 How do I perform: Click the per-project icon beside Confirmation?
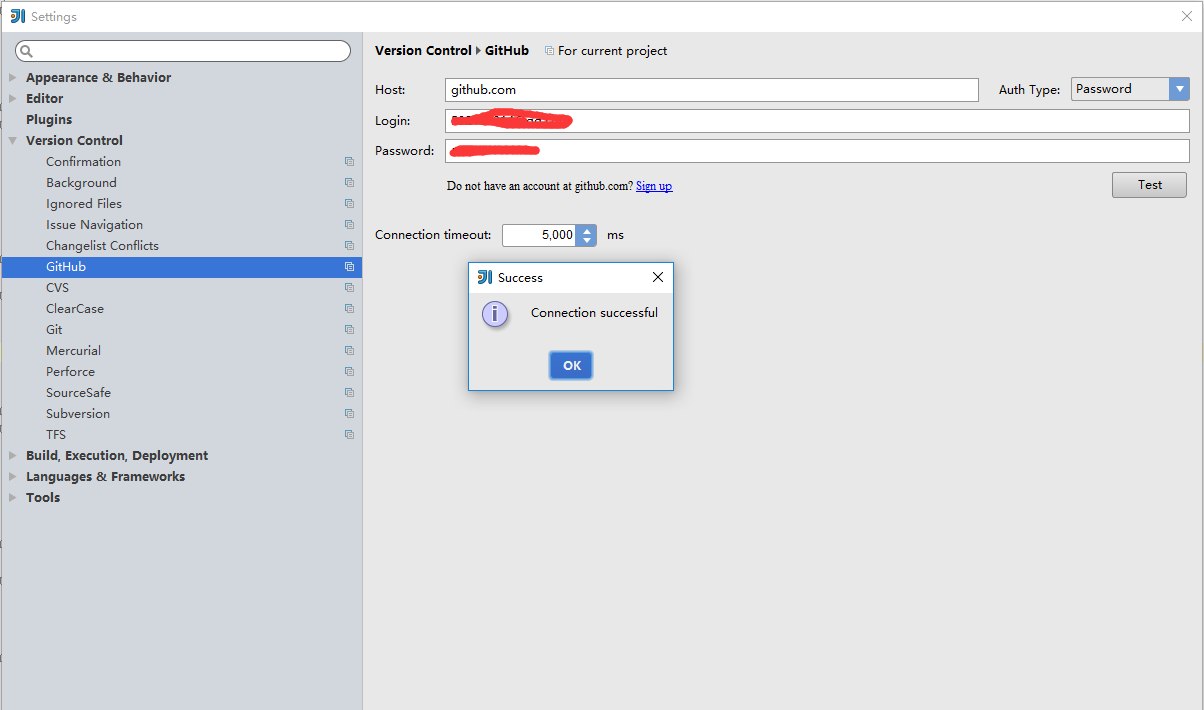(x=349, y=162)
